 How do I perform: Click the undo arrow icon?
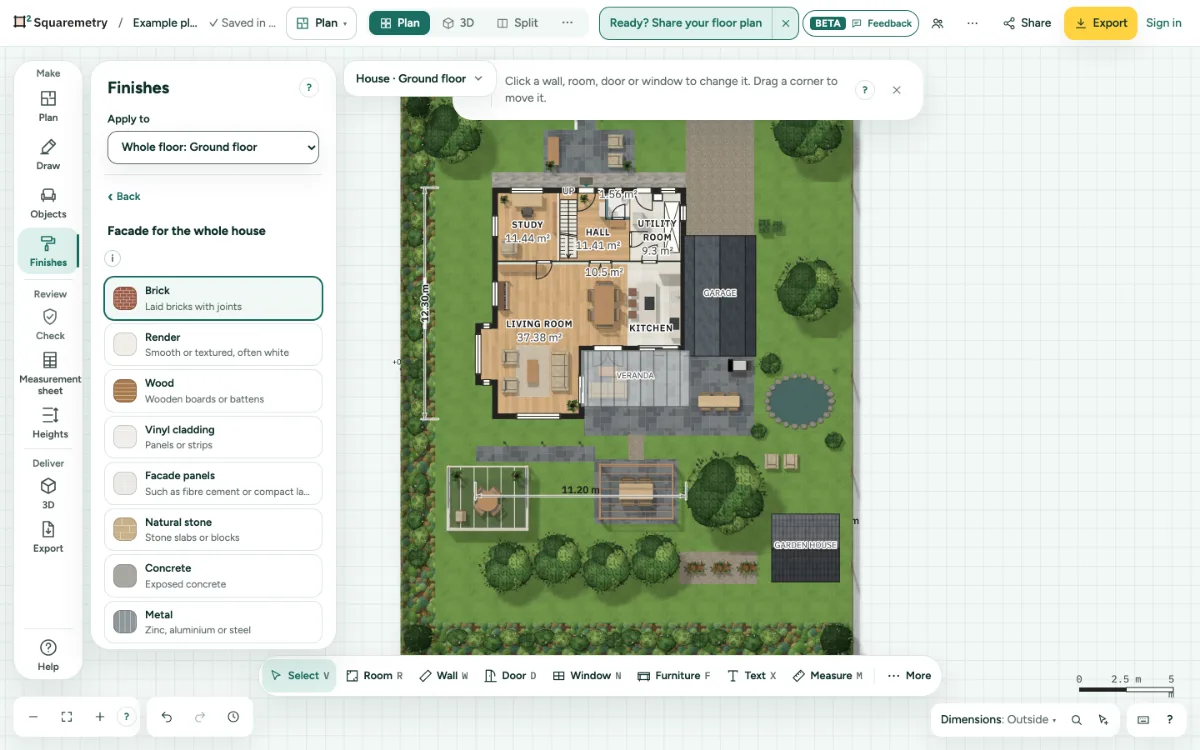pos(167,717)
